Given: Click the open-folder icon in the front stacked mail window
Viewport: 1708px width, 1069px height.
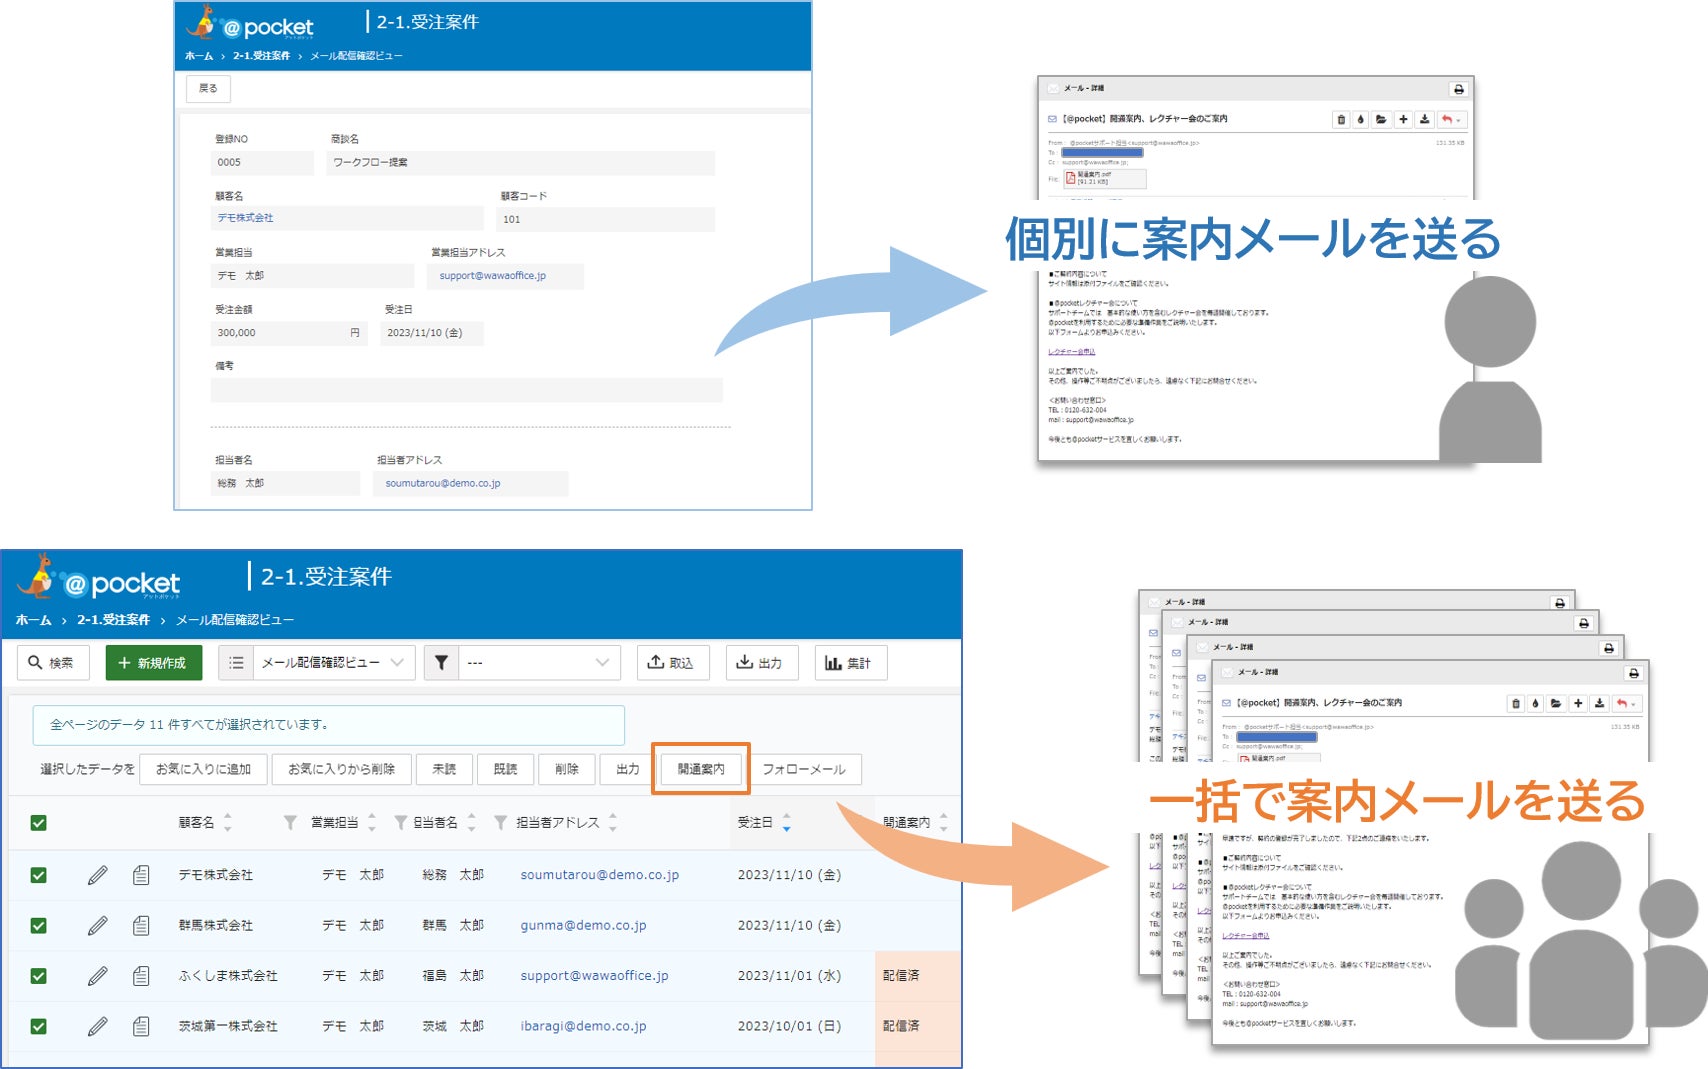Looking at the screenshot, I should [x=1556, y=703].
